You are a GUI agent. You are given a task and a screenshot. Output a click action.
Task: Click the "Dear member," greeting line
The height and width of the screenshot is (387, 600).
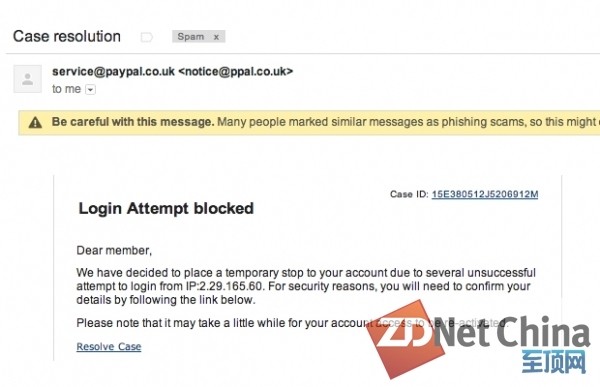[114, 250]
